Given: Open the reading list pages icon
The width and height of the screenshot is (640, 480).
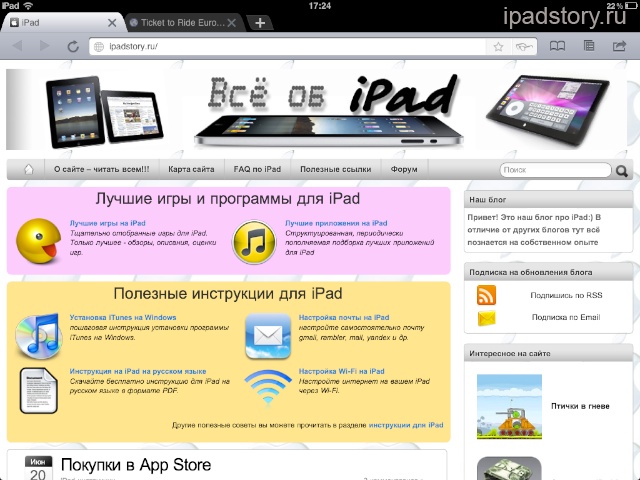Looking at the screenshot, I should (x=589, y=46).
